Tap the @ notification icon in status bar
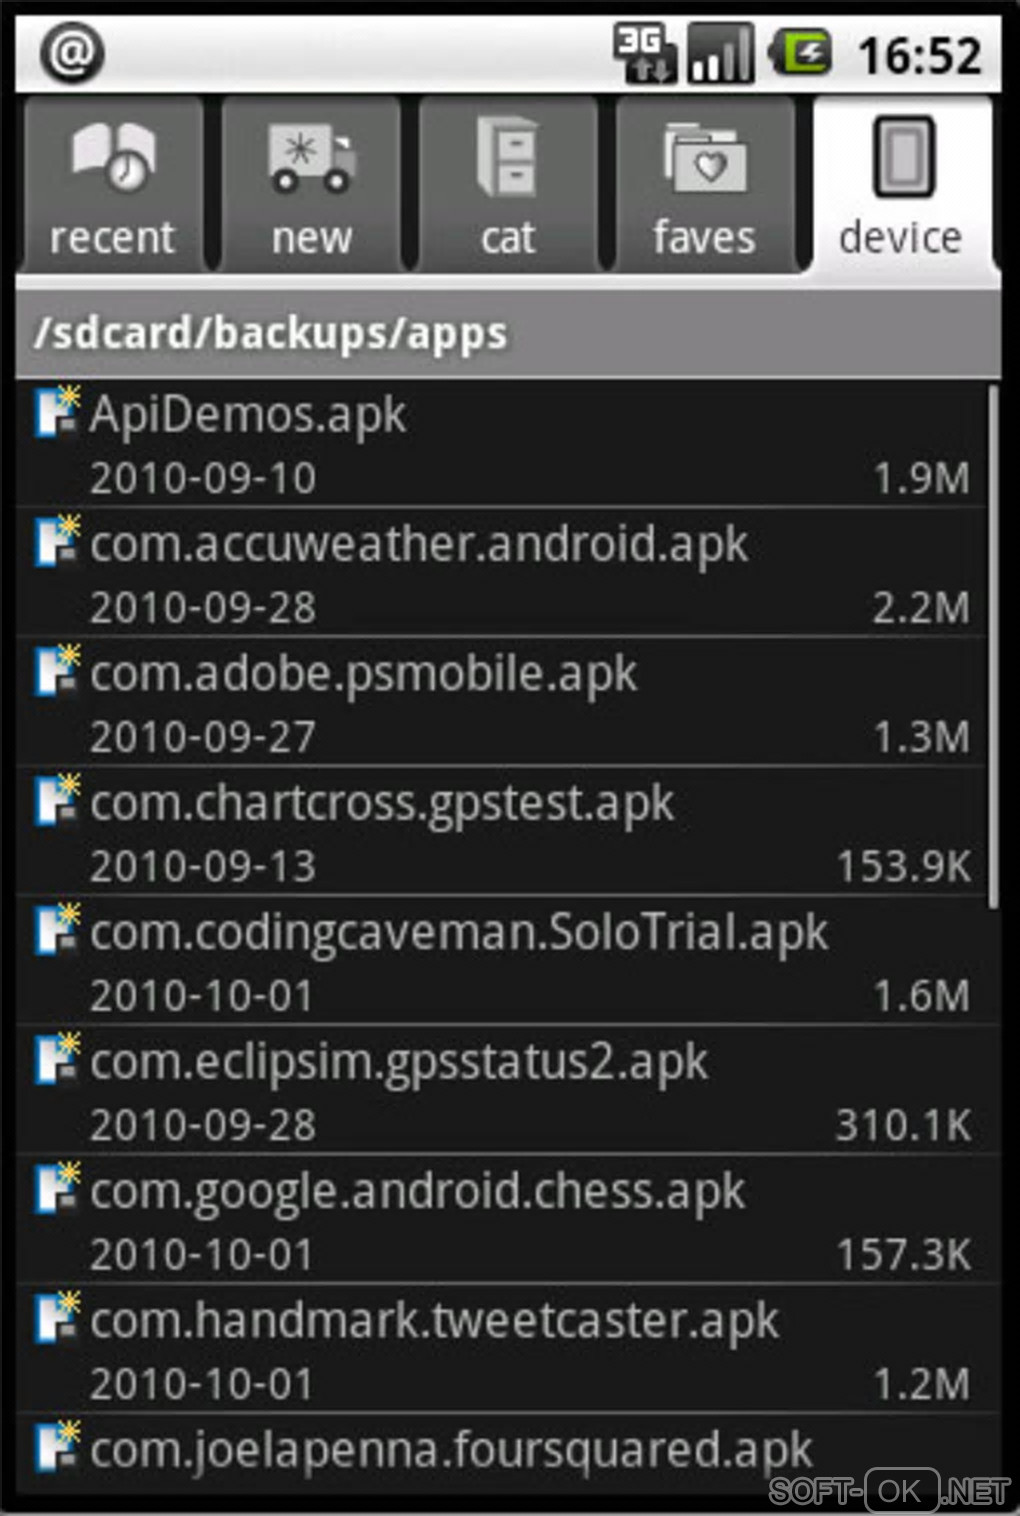The image size is (1020, 1516). point(72,52)
